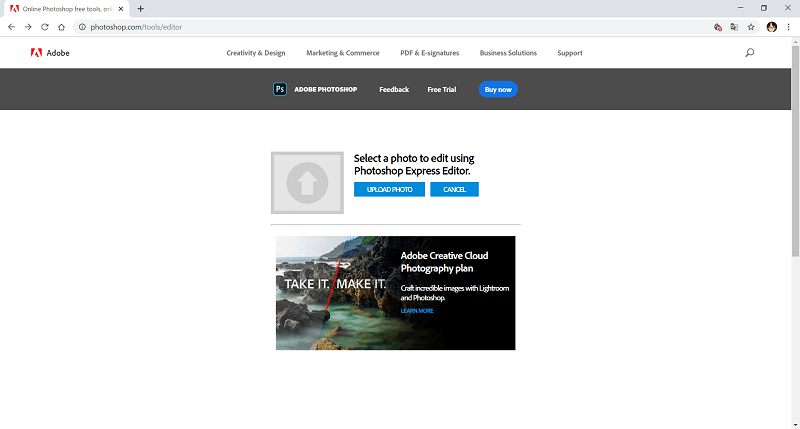Open the browser home page icon
800x429 pixels.
click(62, 27)
